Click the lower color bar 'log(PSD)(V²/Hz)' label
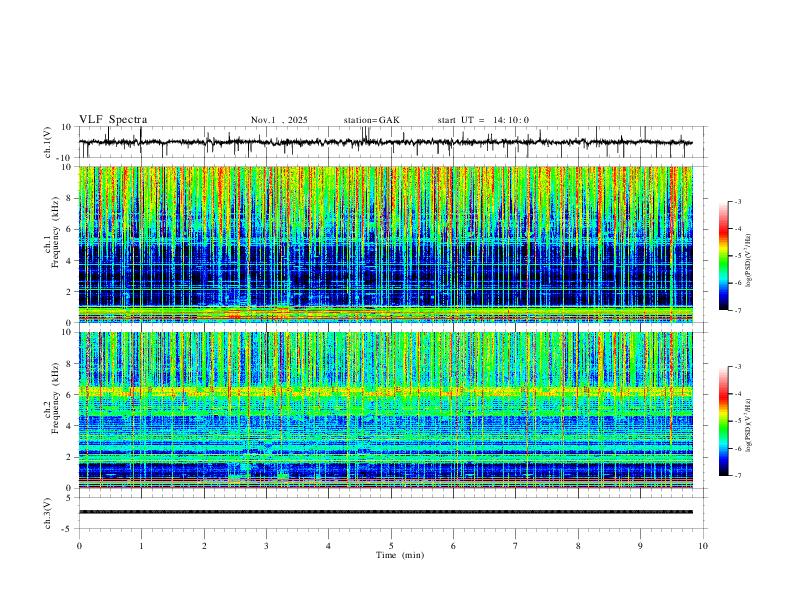This screenshot has width=792, height=612. point(749,426)
